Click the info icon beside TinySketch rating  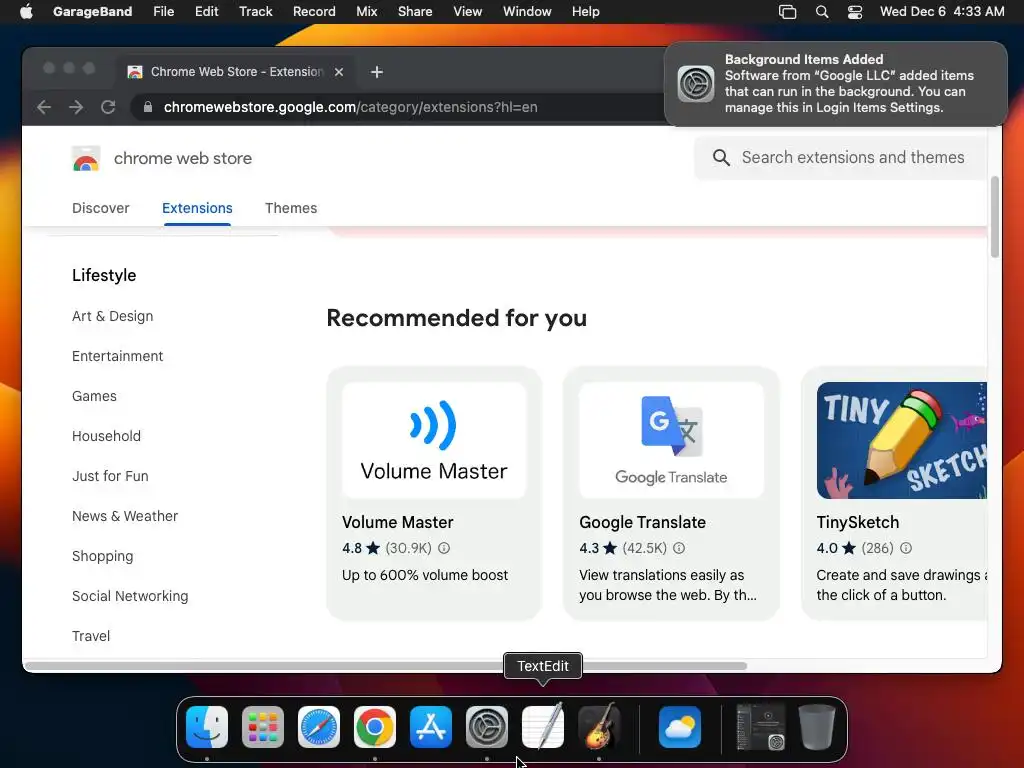pos(906,548)
